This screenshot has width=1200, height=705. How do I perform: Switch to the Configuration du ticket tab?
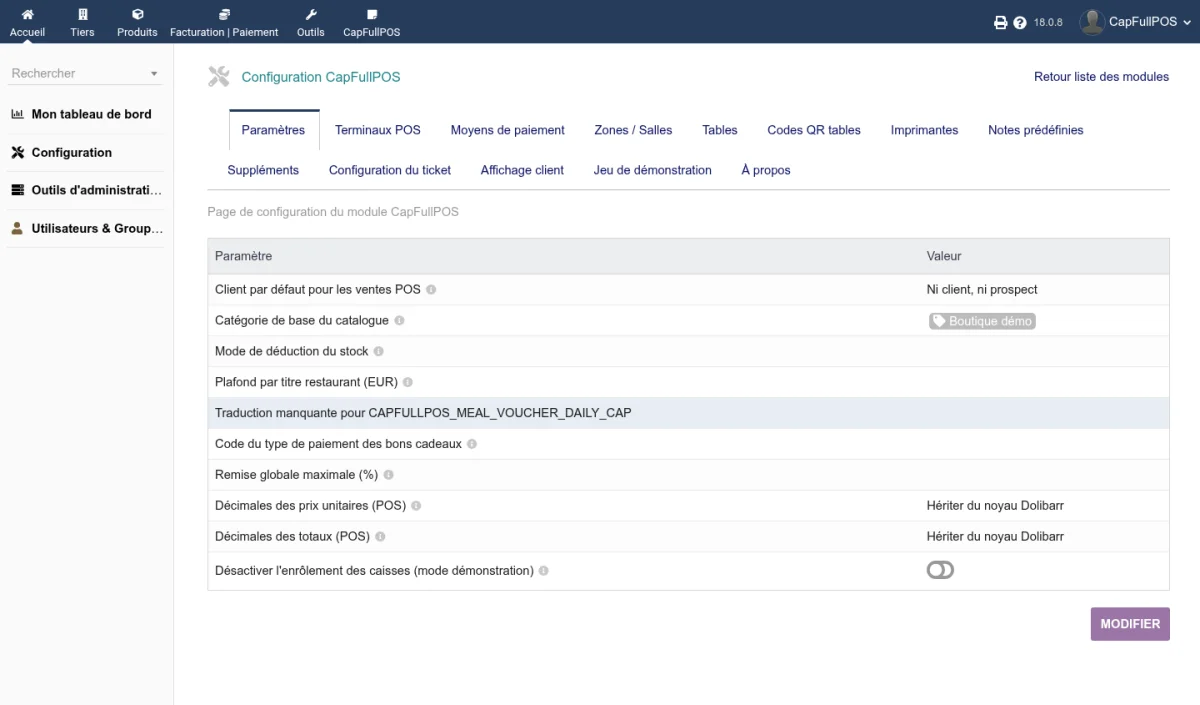point(390,170)
